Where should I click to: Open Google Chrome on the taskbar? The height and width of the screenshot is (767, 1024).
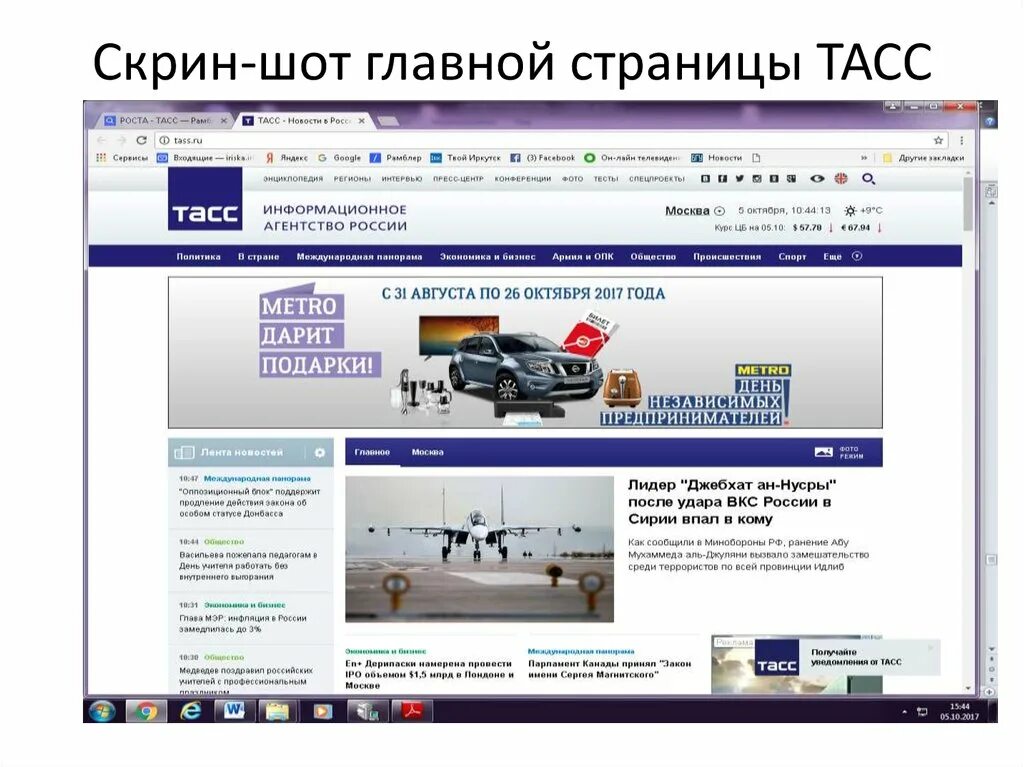(x=146, y=711)
